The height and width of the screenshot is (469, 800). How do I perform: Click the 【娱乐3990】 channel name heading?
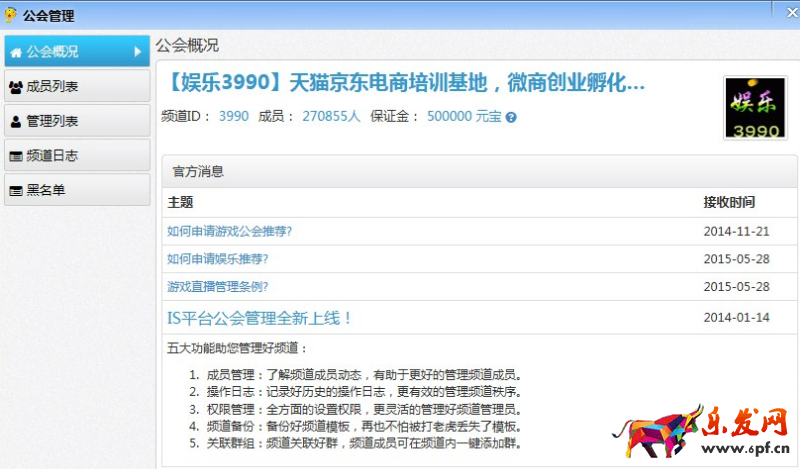[x=402, y=81]
